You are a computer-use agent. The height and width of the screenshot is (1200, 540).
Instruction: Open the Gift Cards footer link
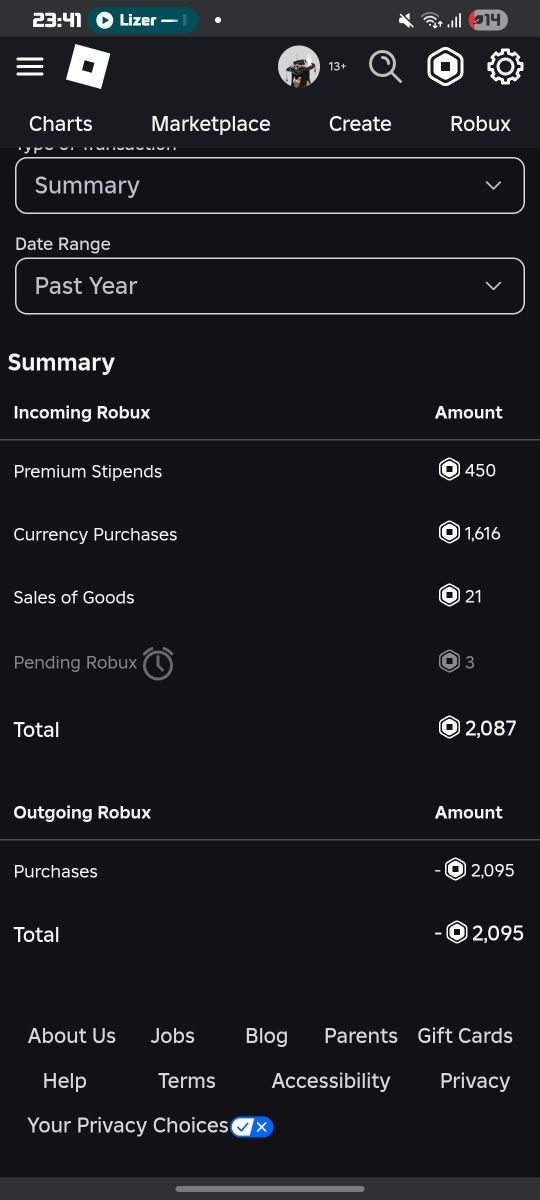tap(465, 1036)
